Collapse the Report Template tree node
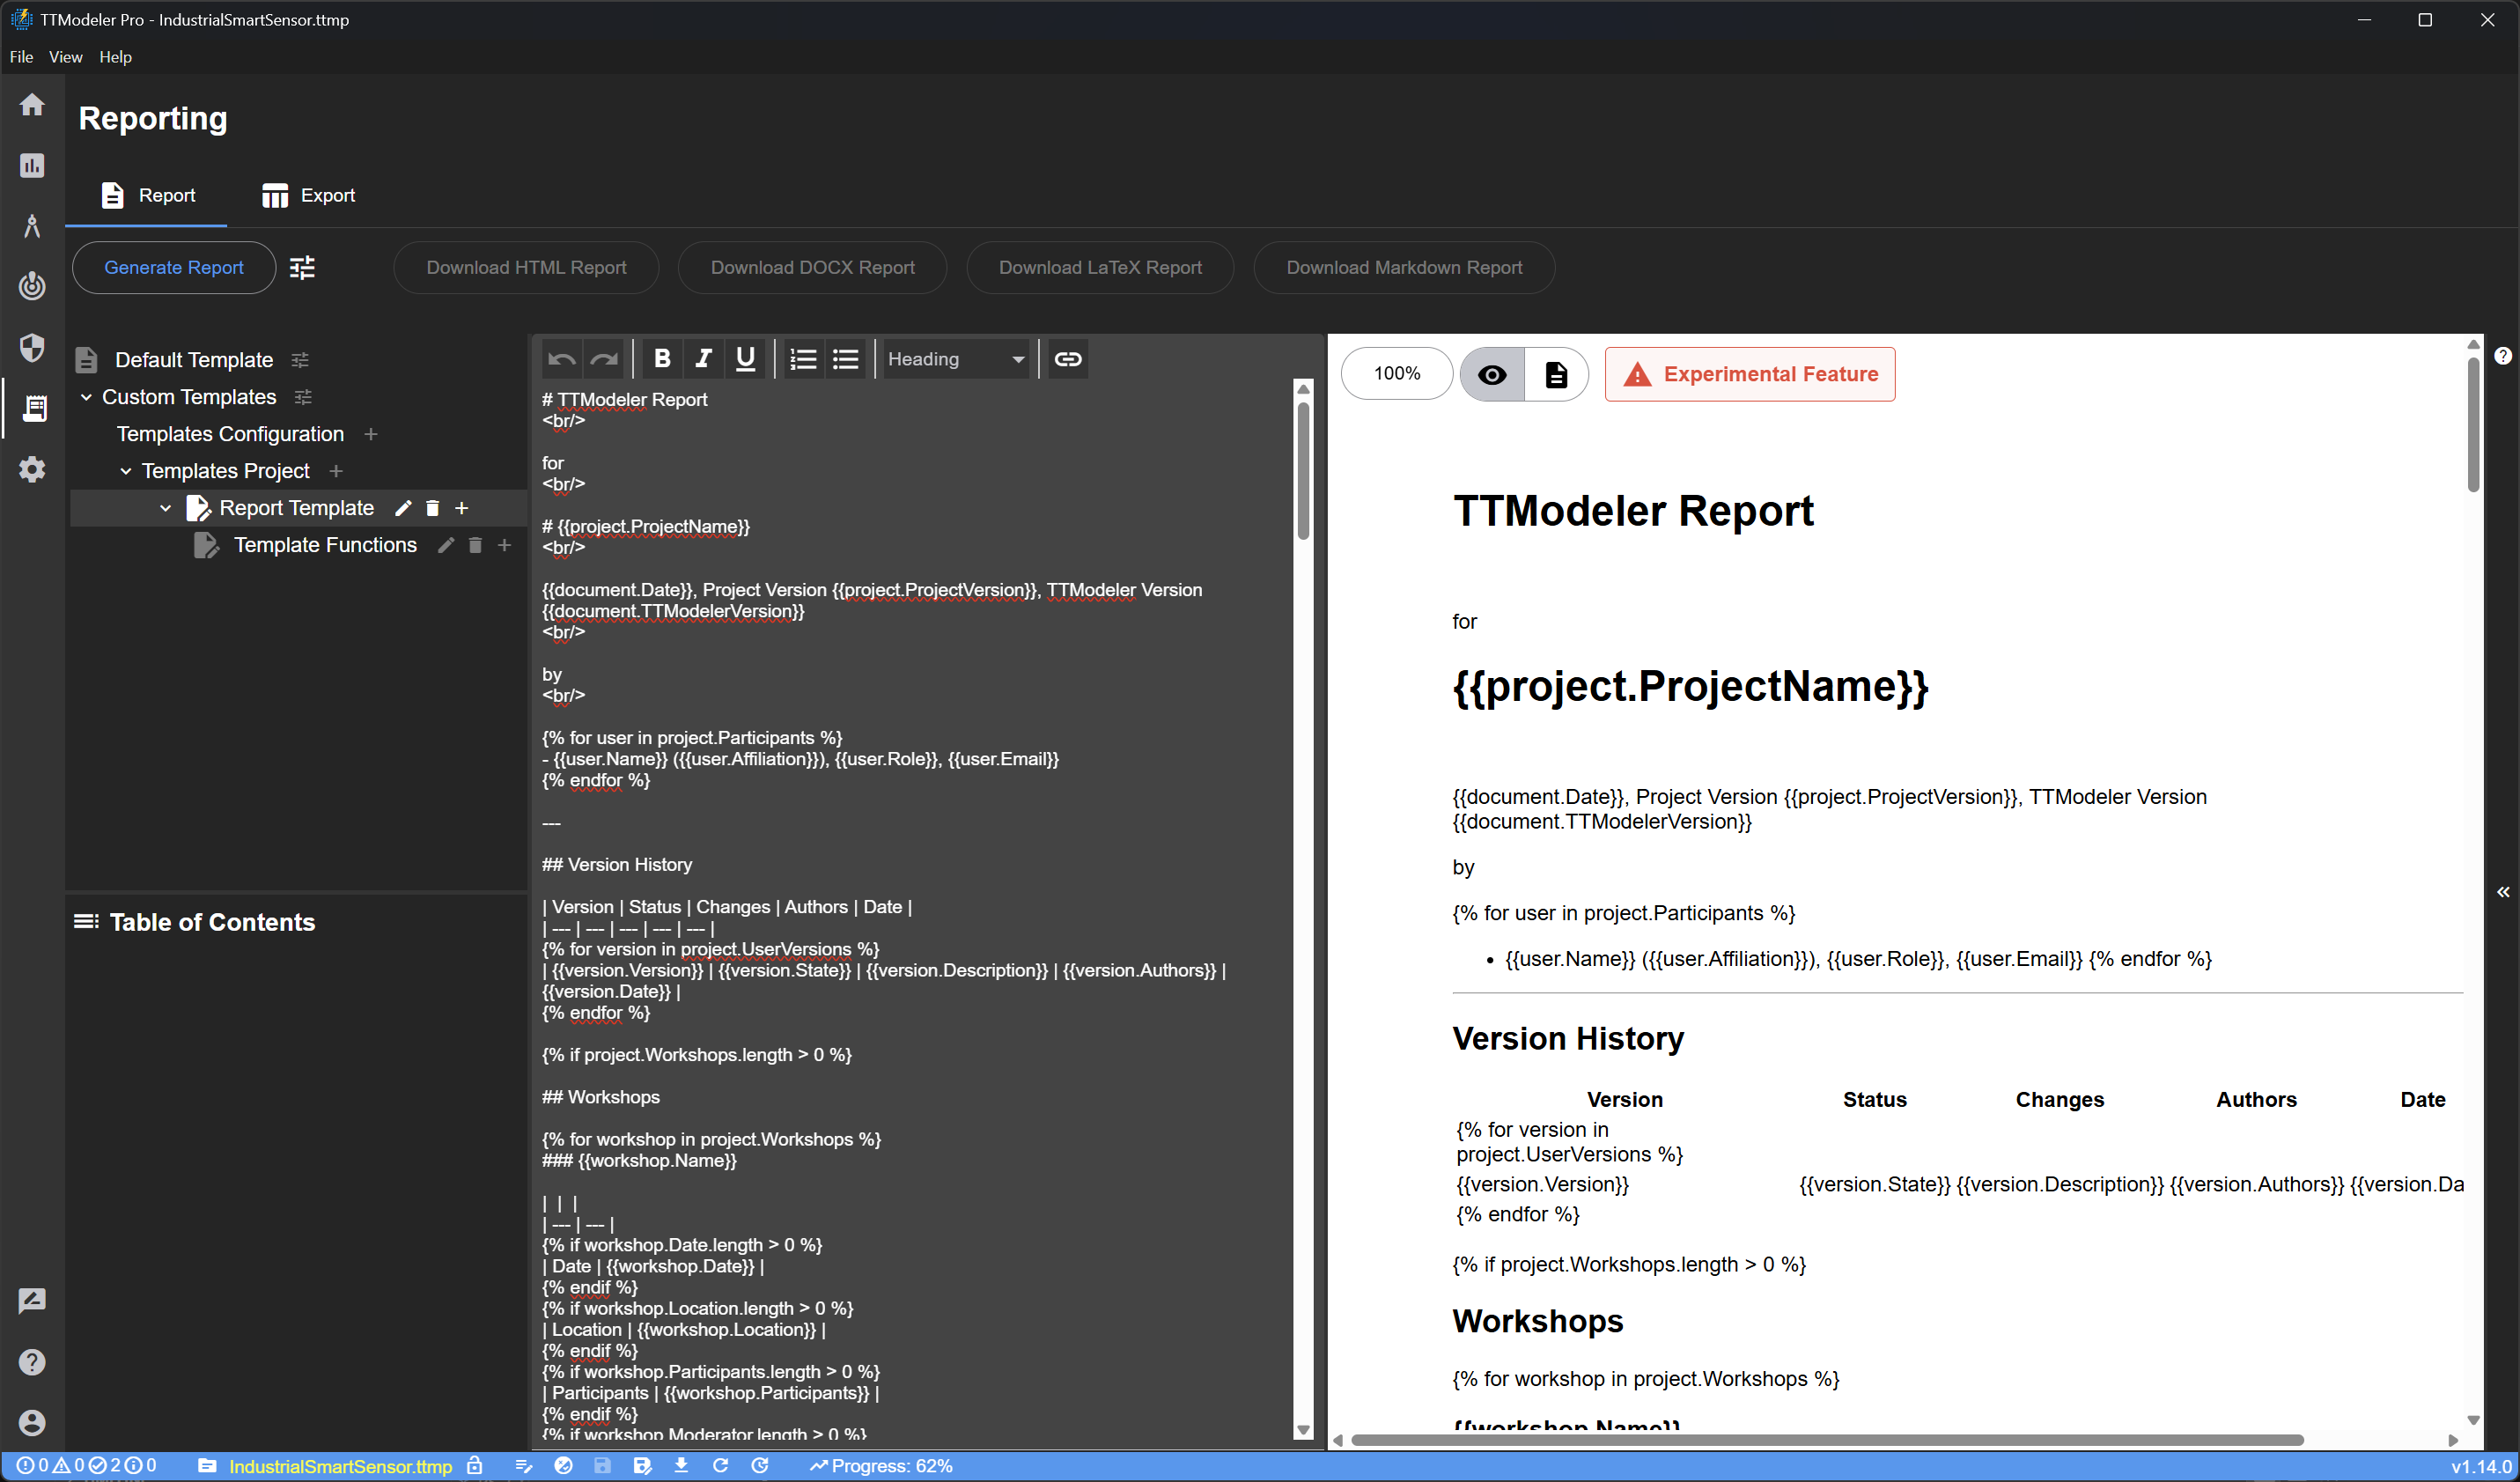Screen dimensions: 2520x1482 [165, 508]
